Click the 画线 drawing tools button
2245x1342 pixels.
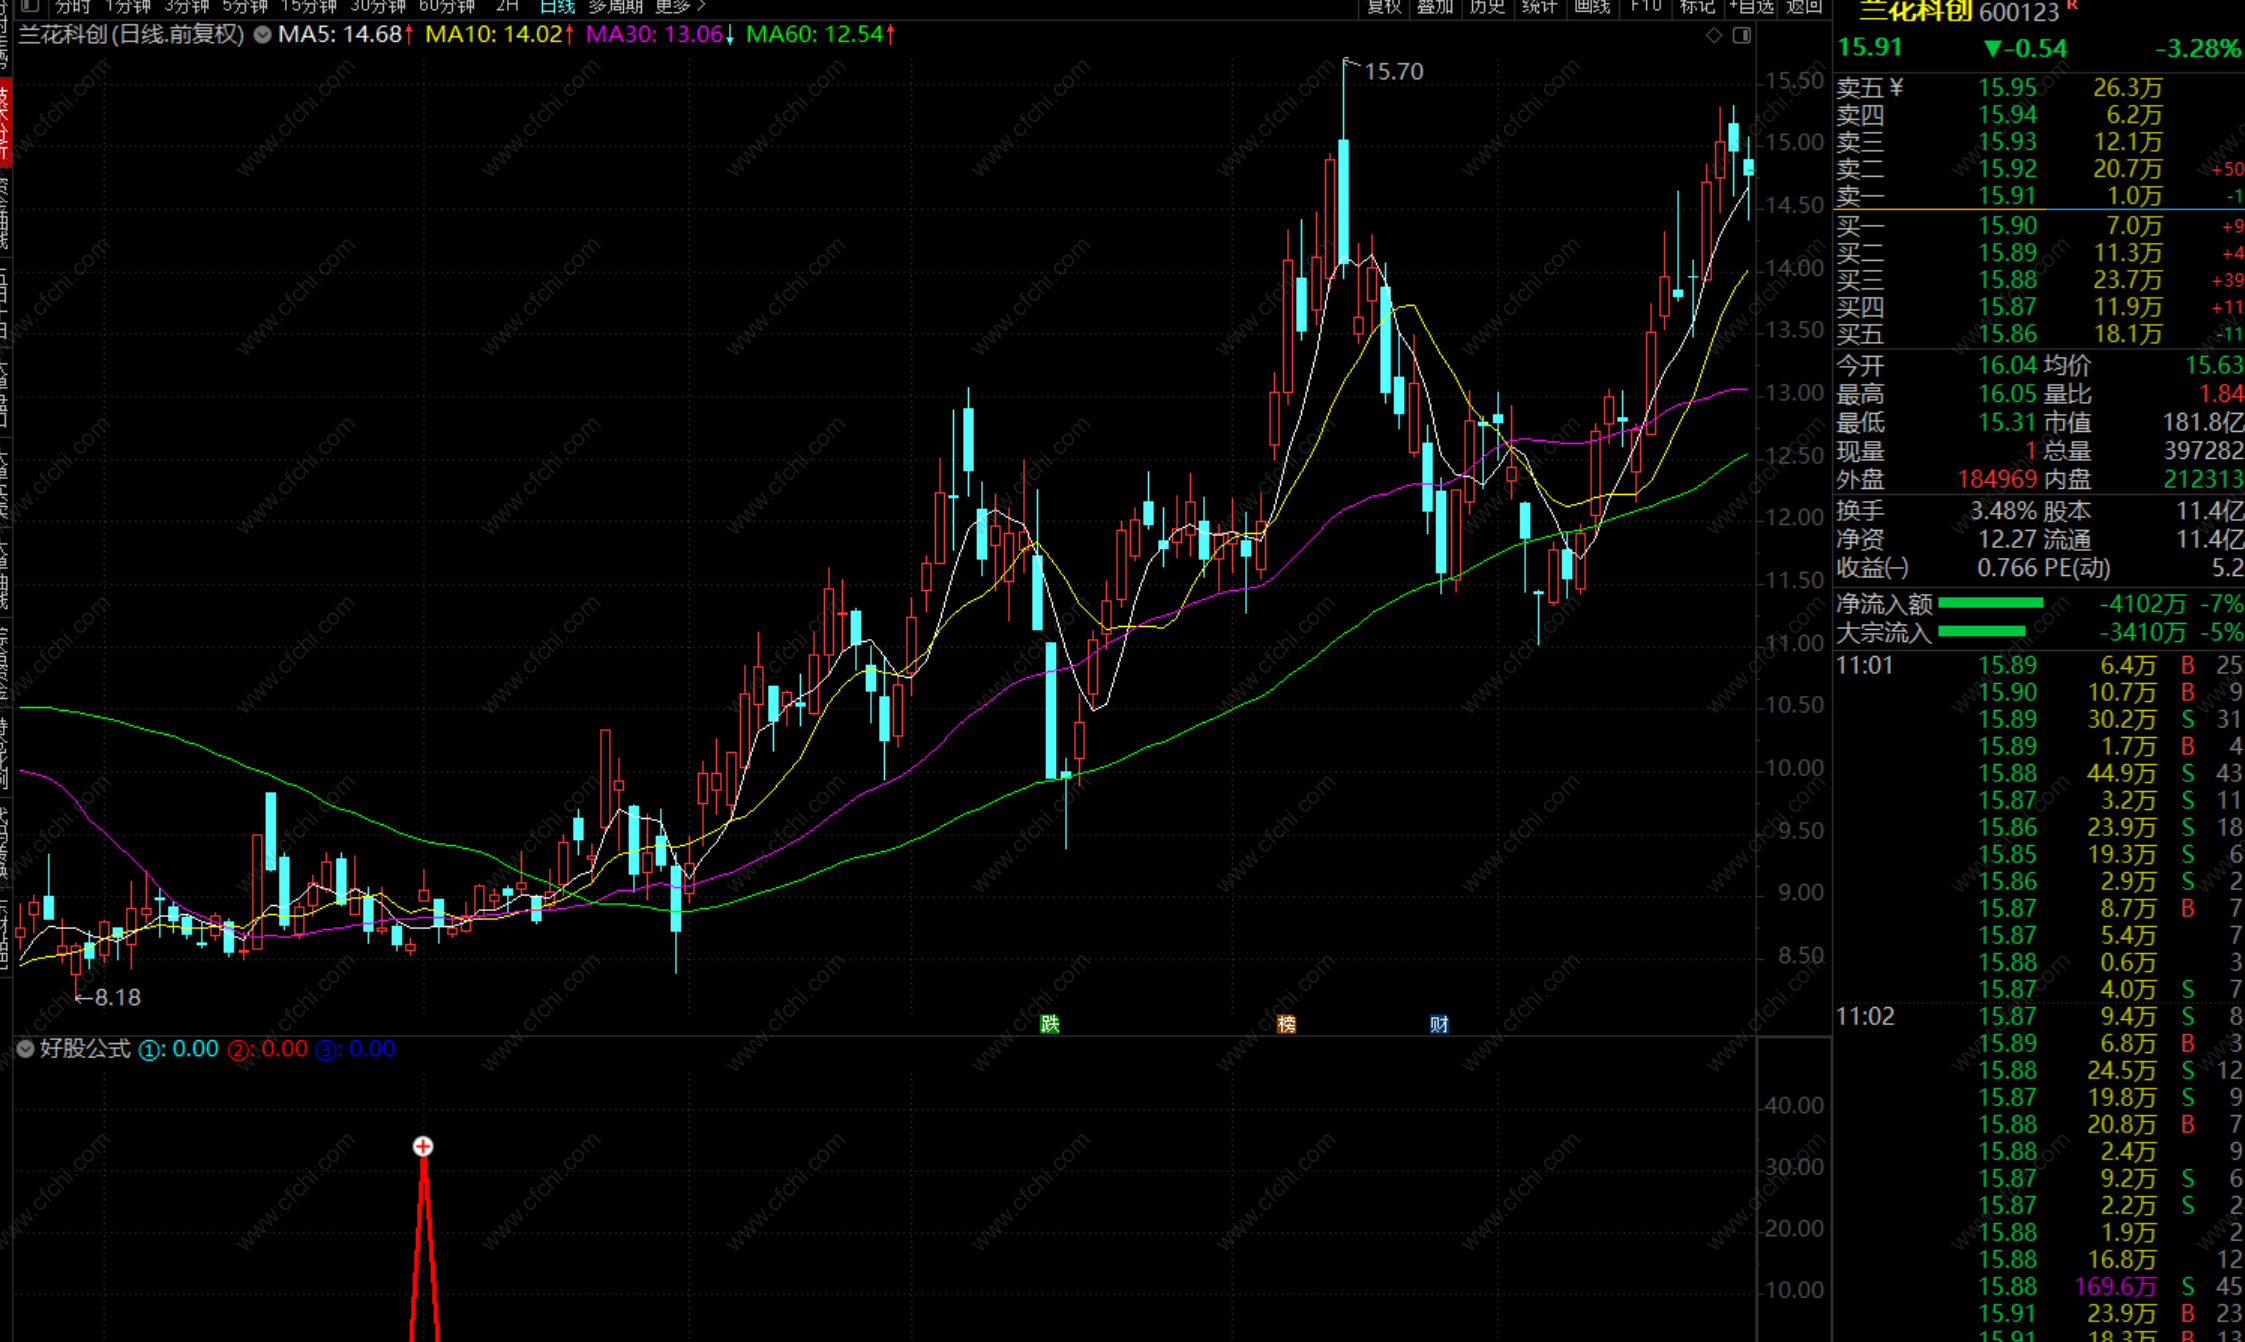point(1592,6)
